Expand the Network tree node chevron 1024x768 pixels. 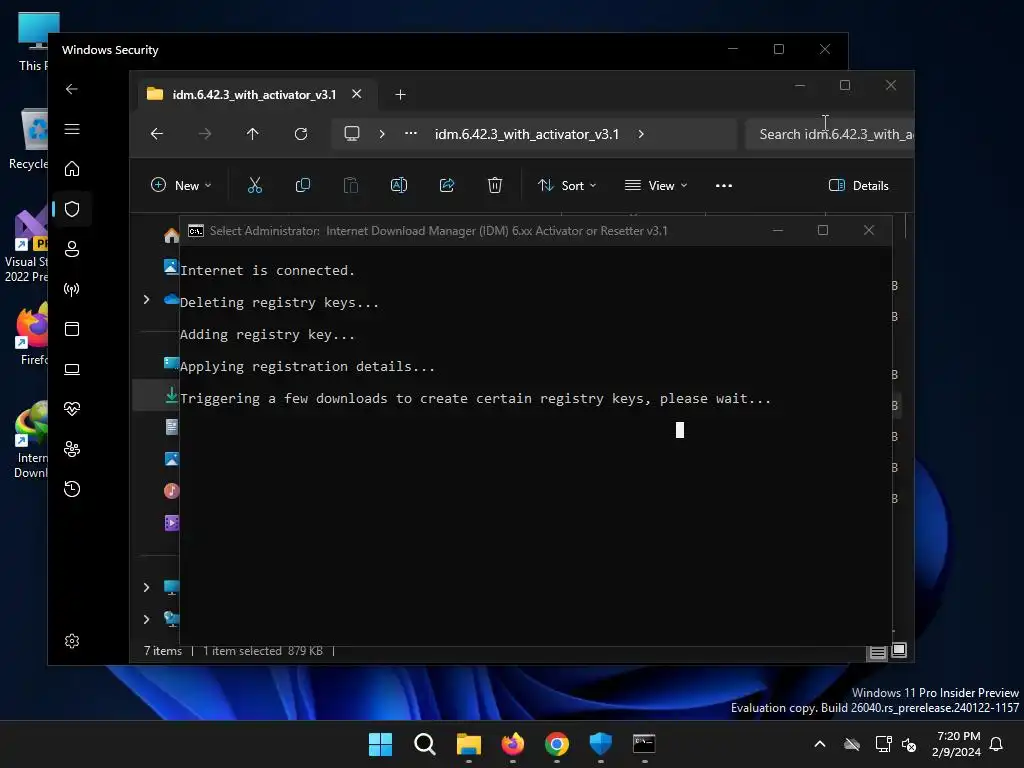(x=146, y=619)
